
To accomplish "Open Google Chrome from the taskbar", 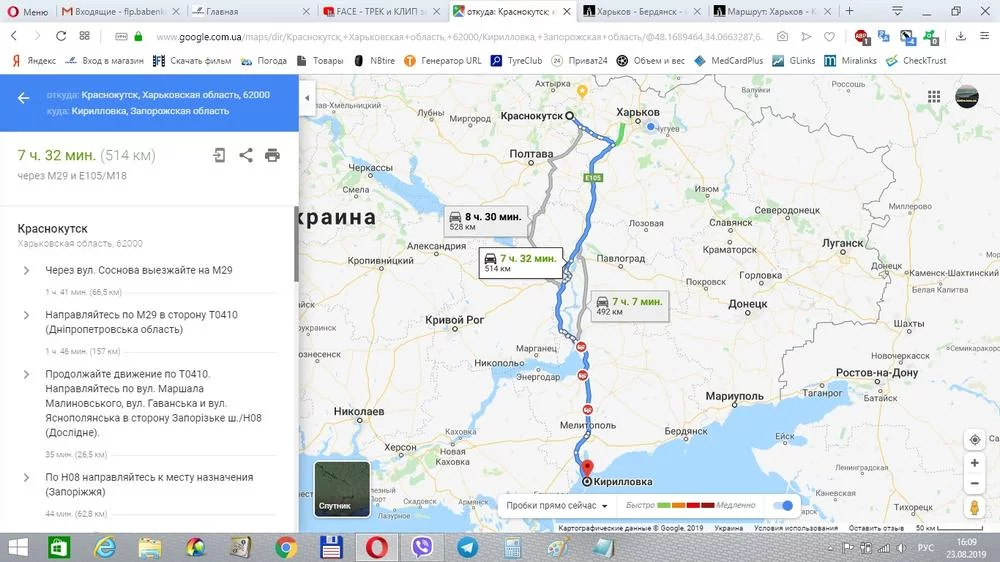I will pos(286,547).
